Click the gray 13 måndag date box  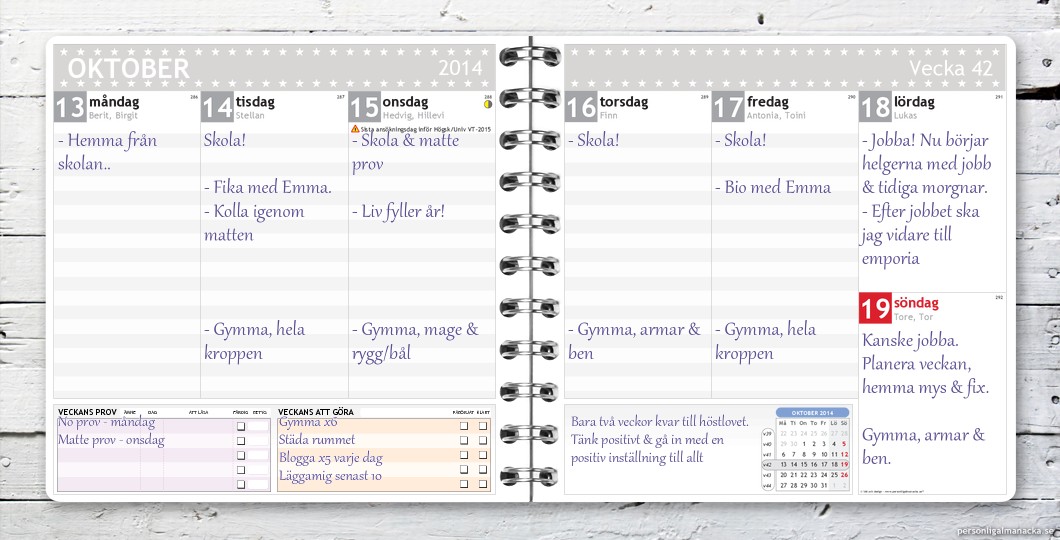click(70, 108)
